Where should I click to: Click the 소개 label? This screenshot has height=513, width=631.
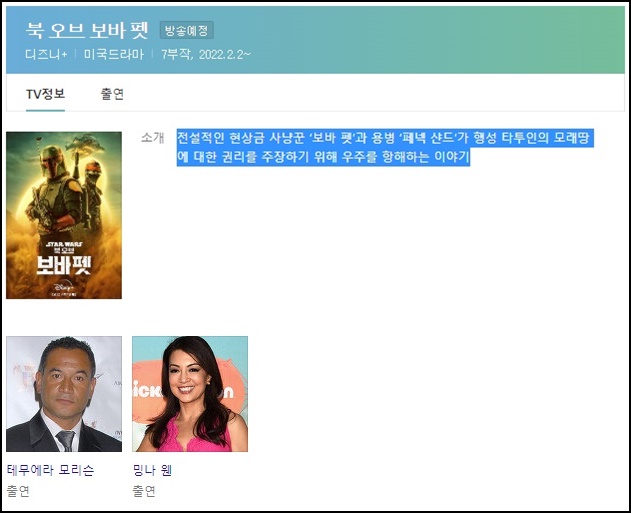coord(153,138)
